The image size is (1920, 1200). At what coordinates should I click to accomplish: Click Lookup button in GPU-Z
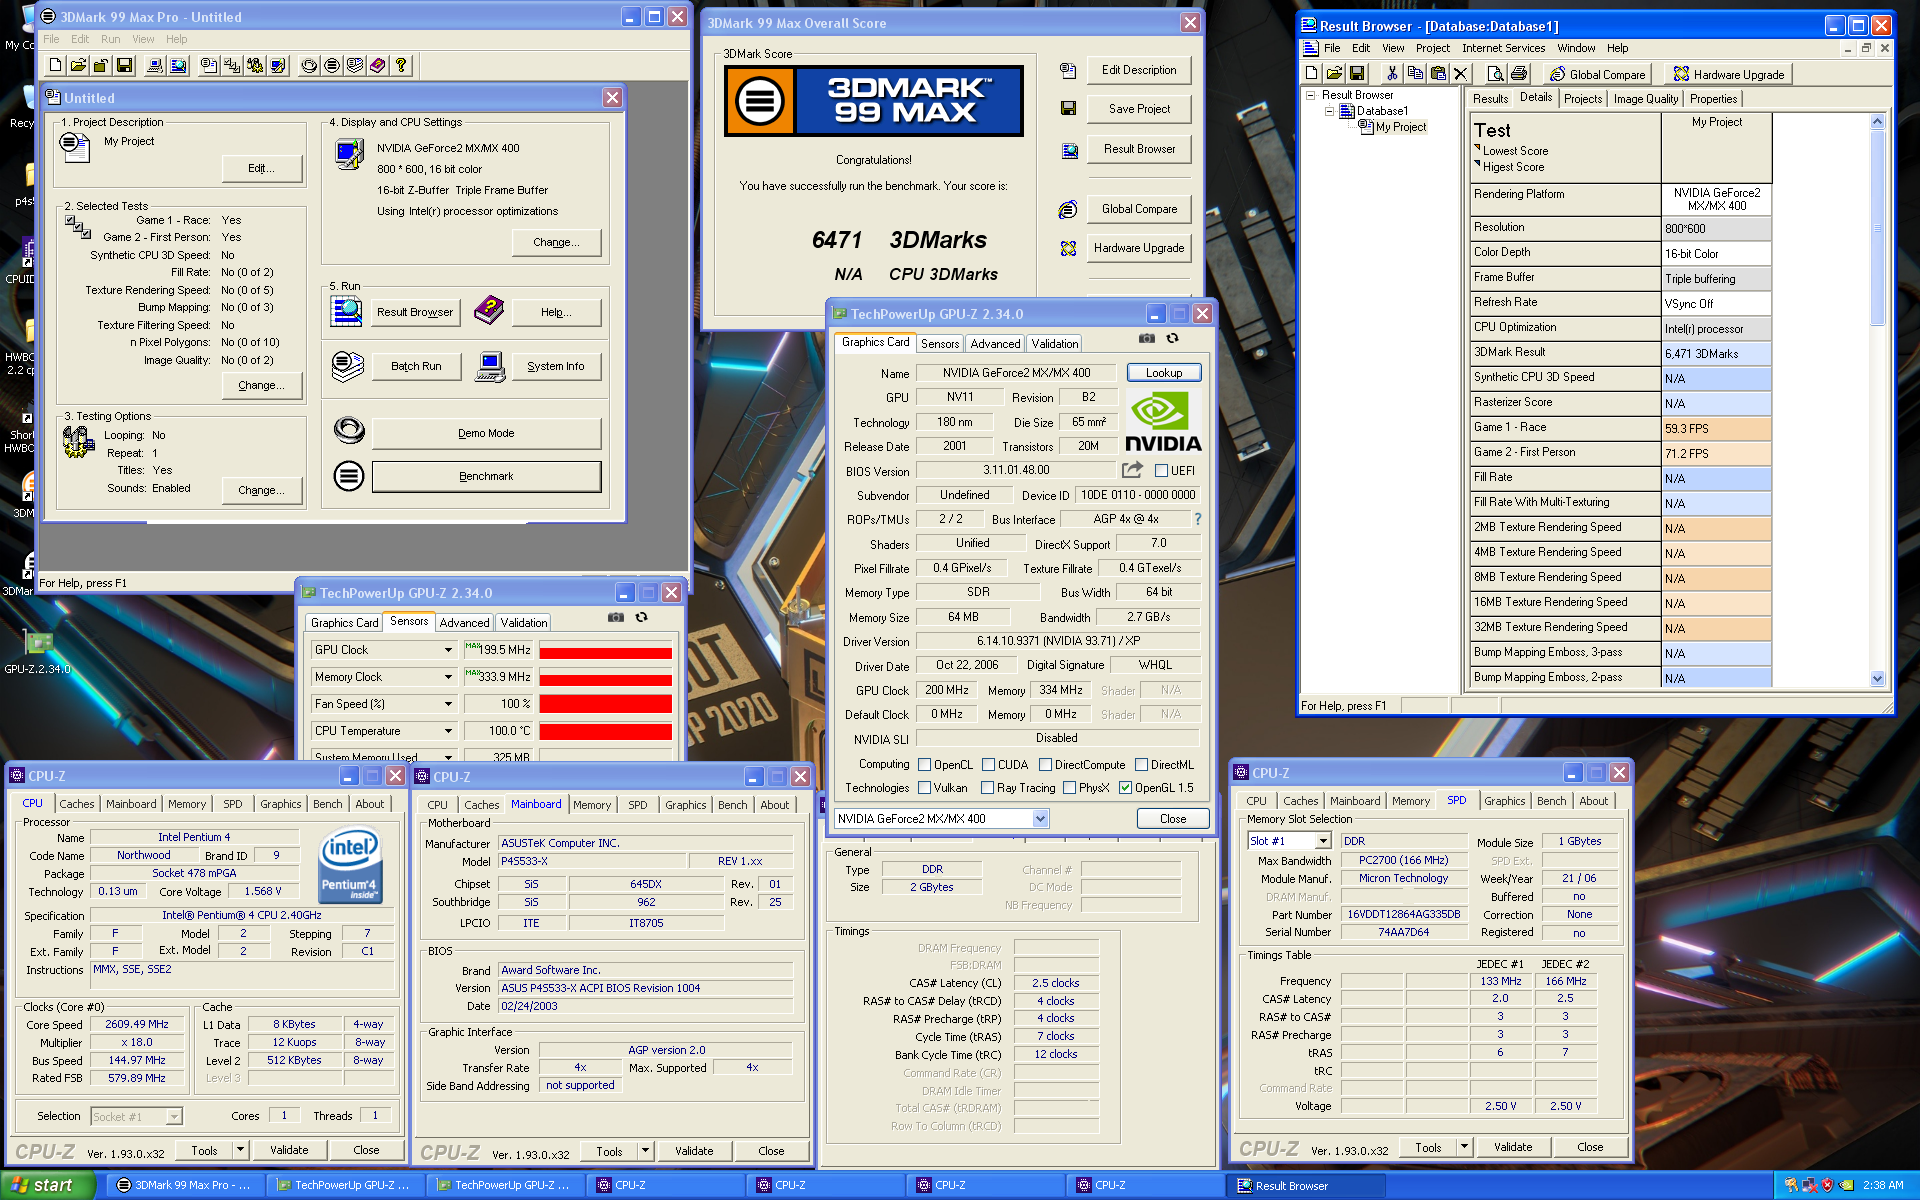pos(1164,373)
